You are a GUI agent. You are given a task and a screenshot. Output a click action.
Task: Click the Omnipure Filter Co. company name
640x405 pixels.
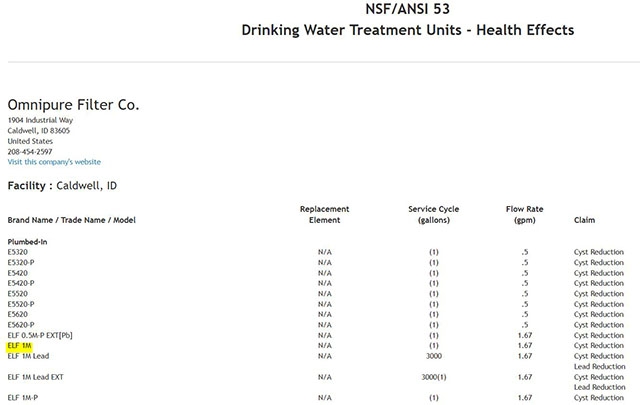pos(73,104)
